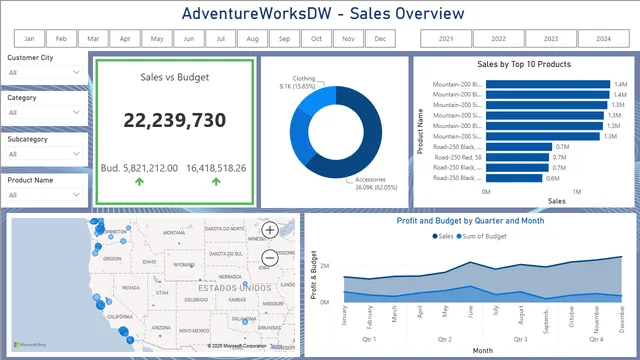Filter by Jan month button
The width and height of the screenshot is (640, 360).
click(x=29, y=39)
